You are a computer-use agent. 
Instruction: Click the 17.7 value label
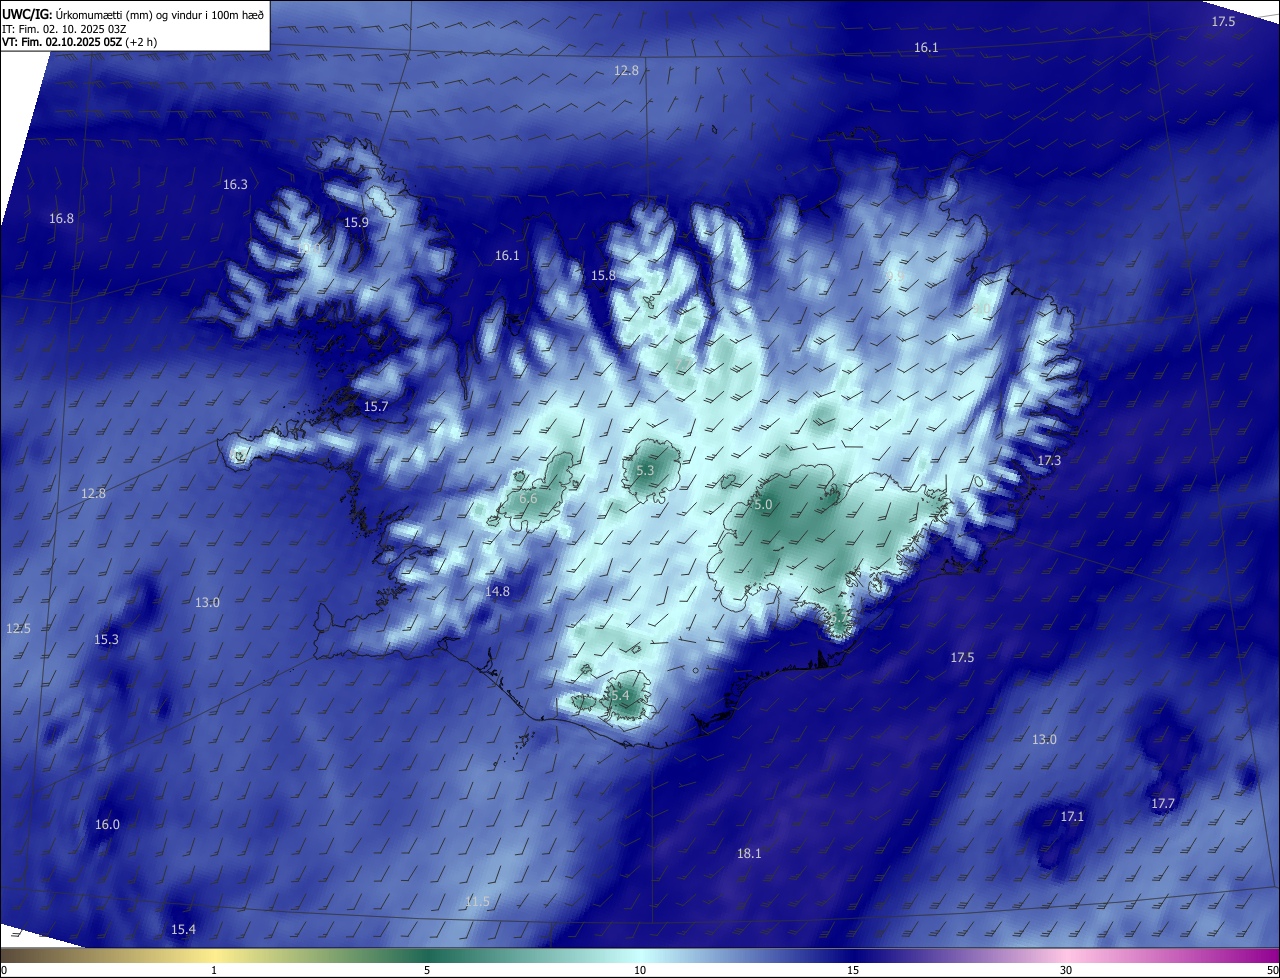pos(1162,803)
